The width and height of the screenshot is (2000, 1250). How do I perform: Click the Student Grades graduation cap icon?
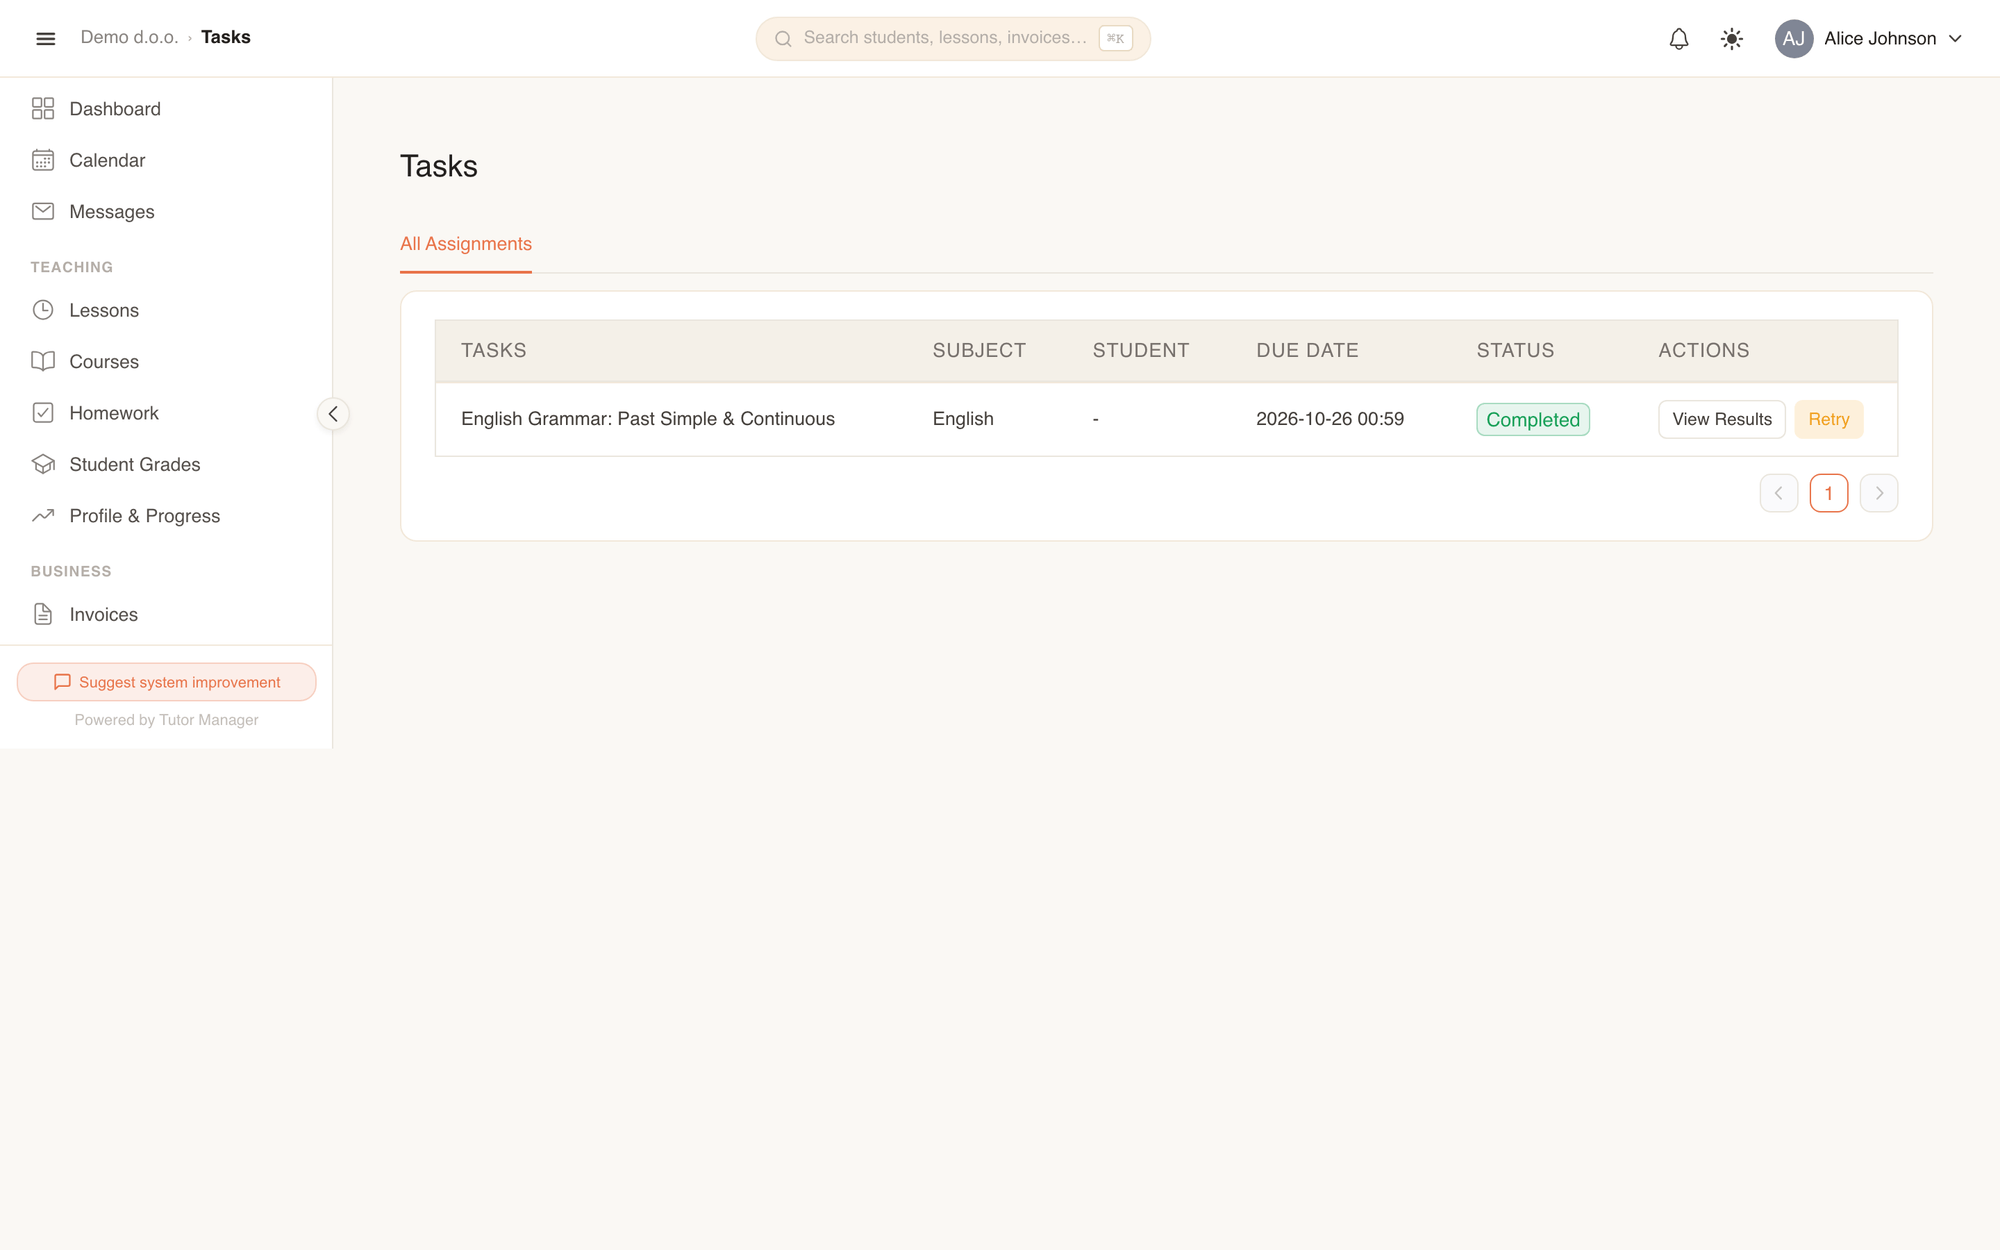[x=43, y=464]
